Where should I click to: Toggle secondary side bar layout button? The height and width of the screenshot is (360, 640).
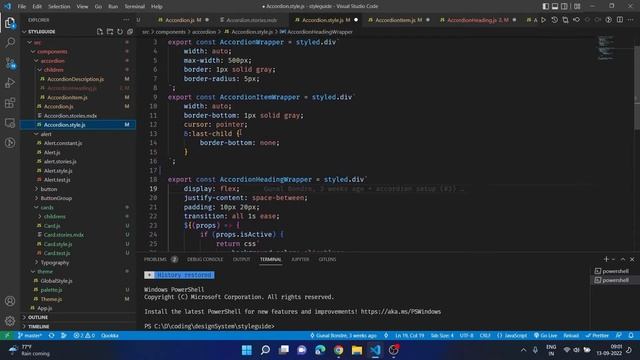564,6
